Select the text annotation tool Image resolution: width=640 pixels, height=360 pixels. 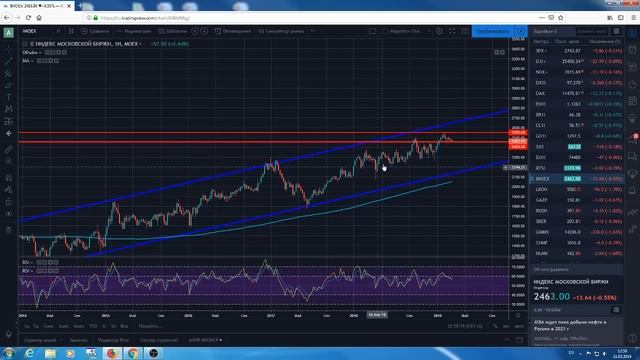[9, 97]
